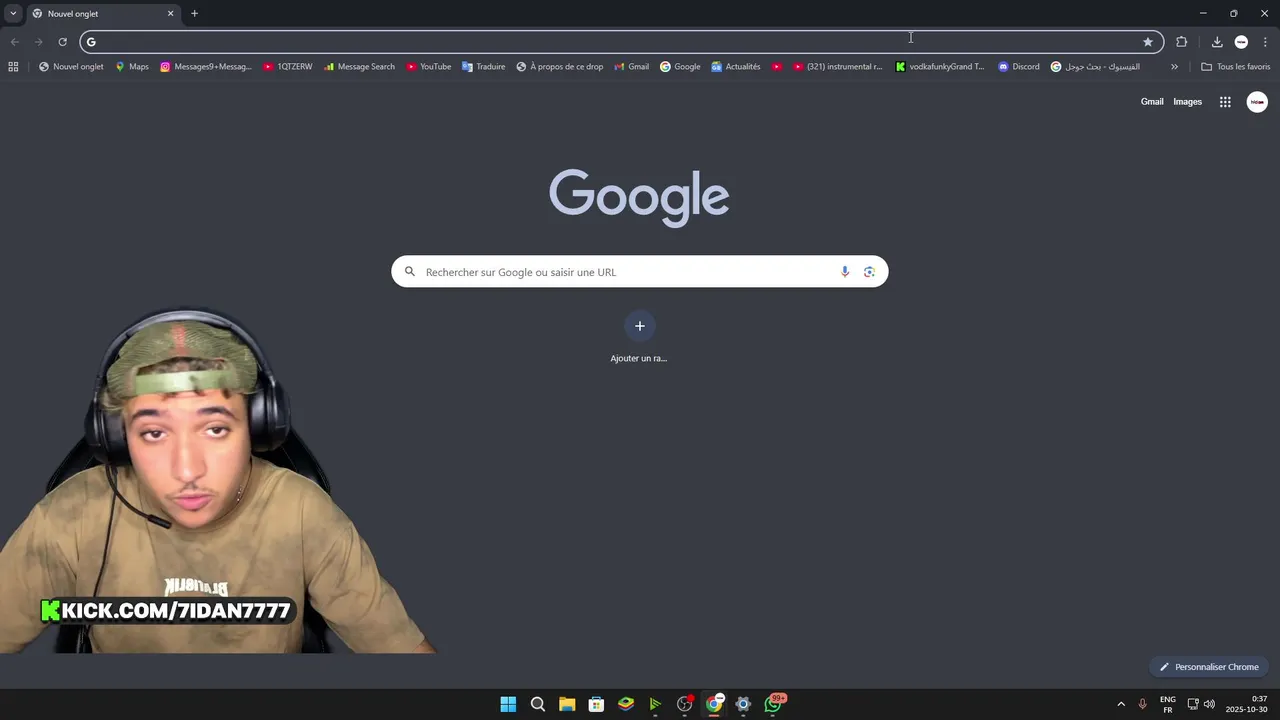Open Settings gear in taskbar

[743, 704]
